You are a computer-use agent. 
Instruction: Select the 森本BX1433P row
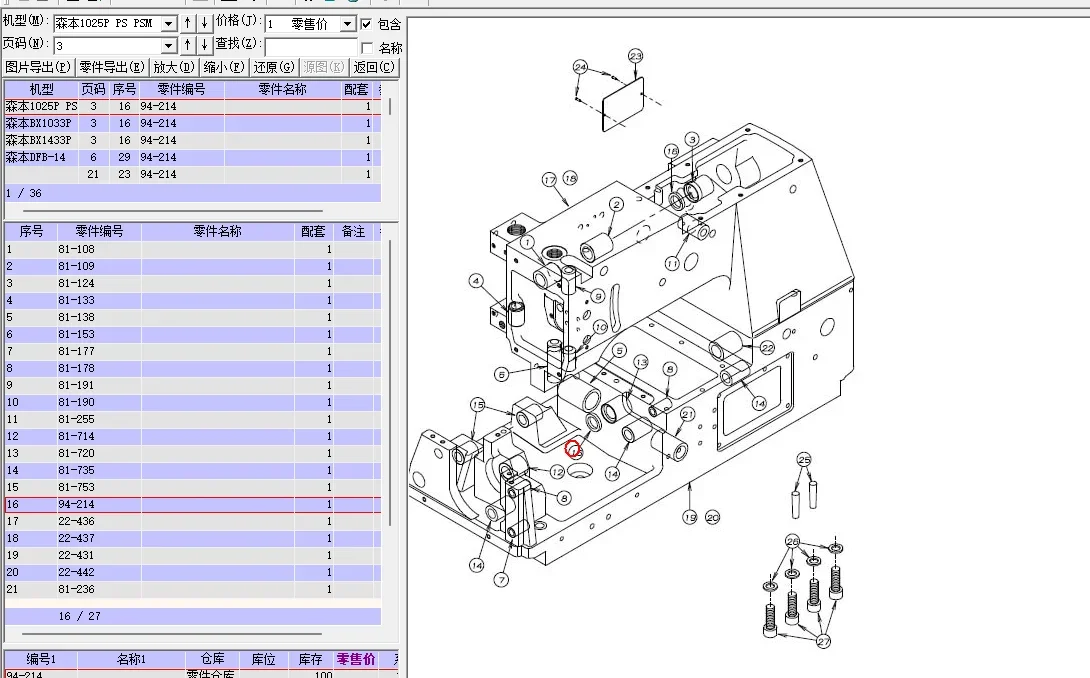[x=193, y=140]
